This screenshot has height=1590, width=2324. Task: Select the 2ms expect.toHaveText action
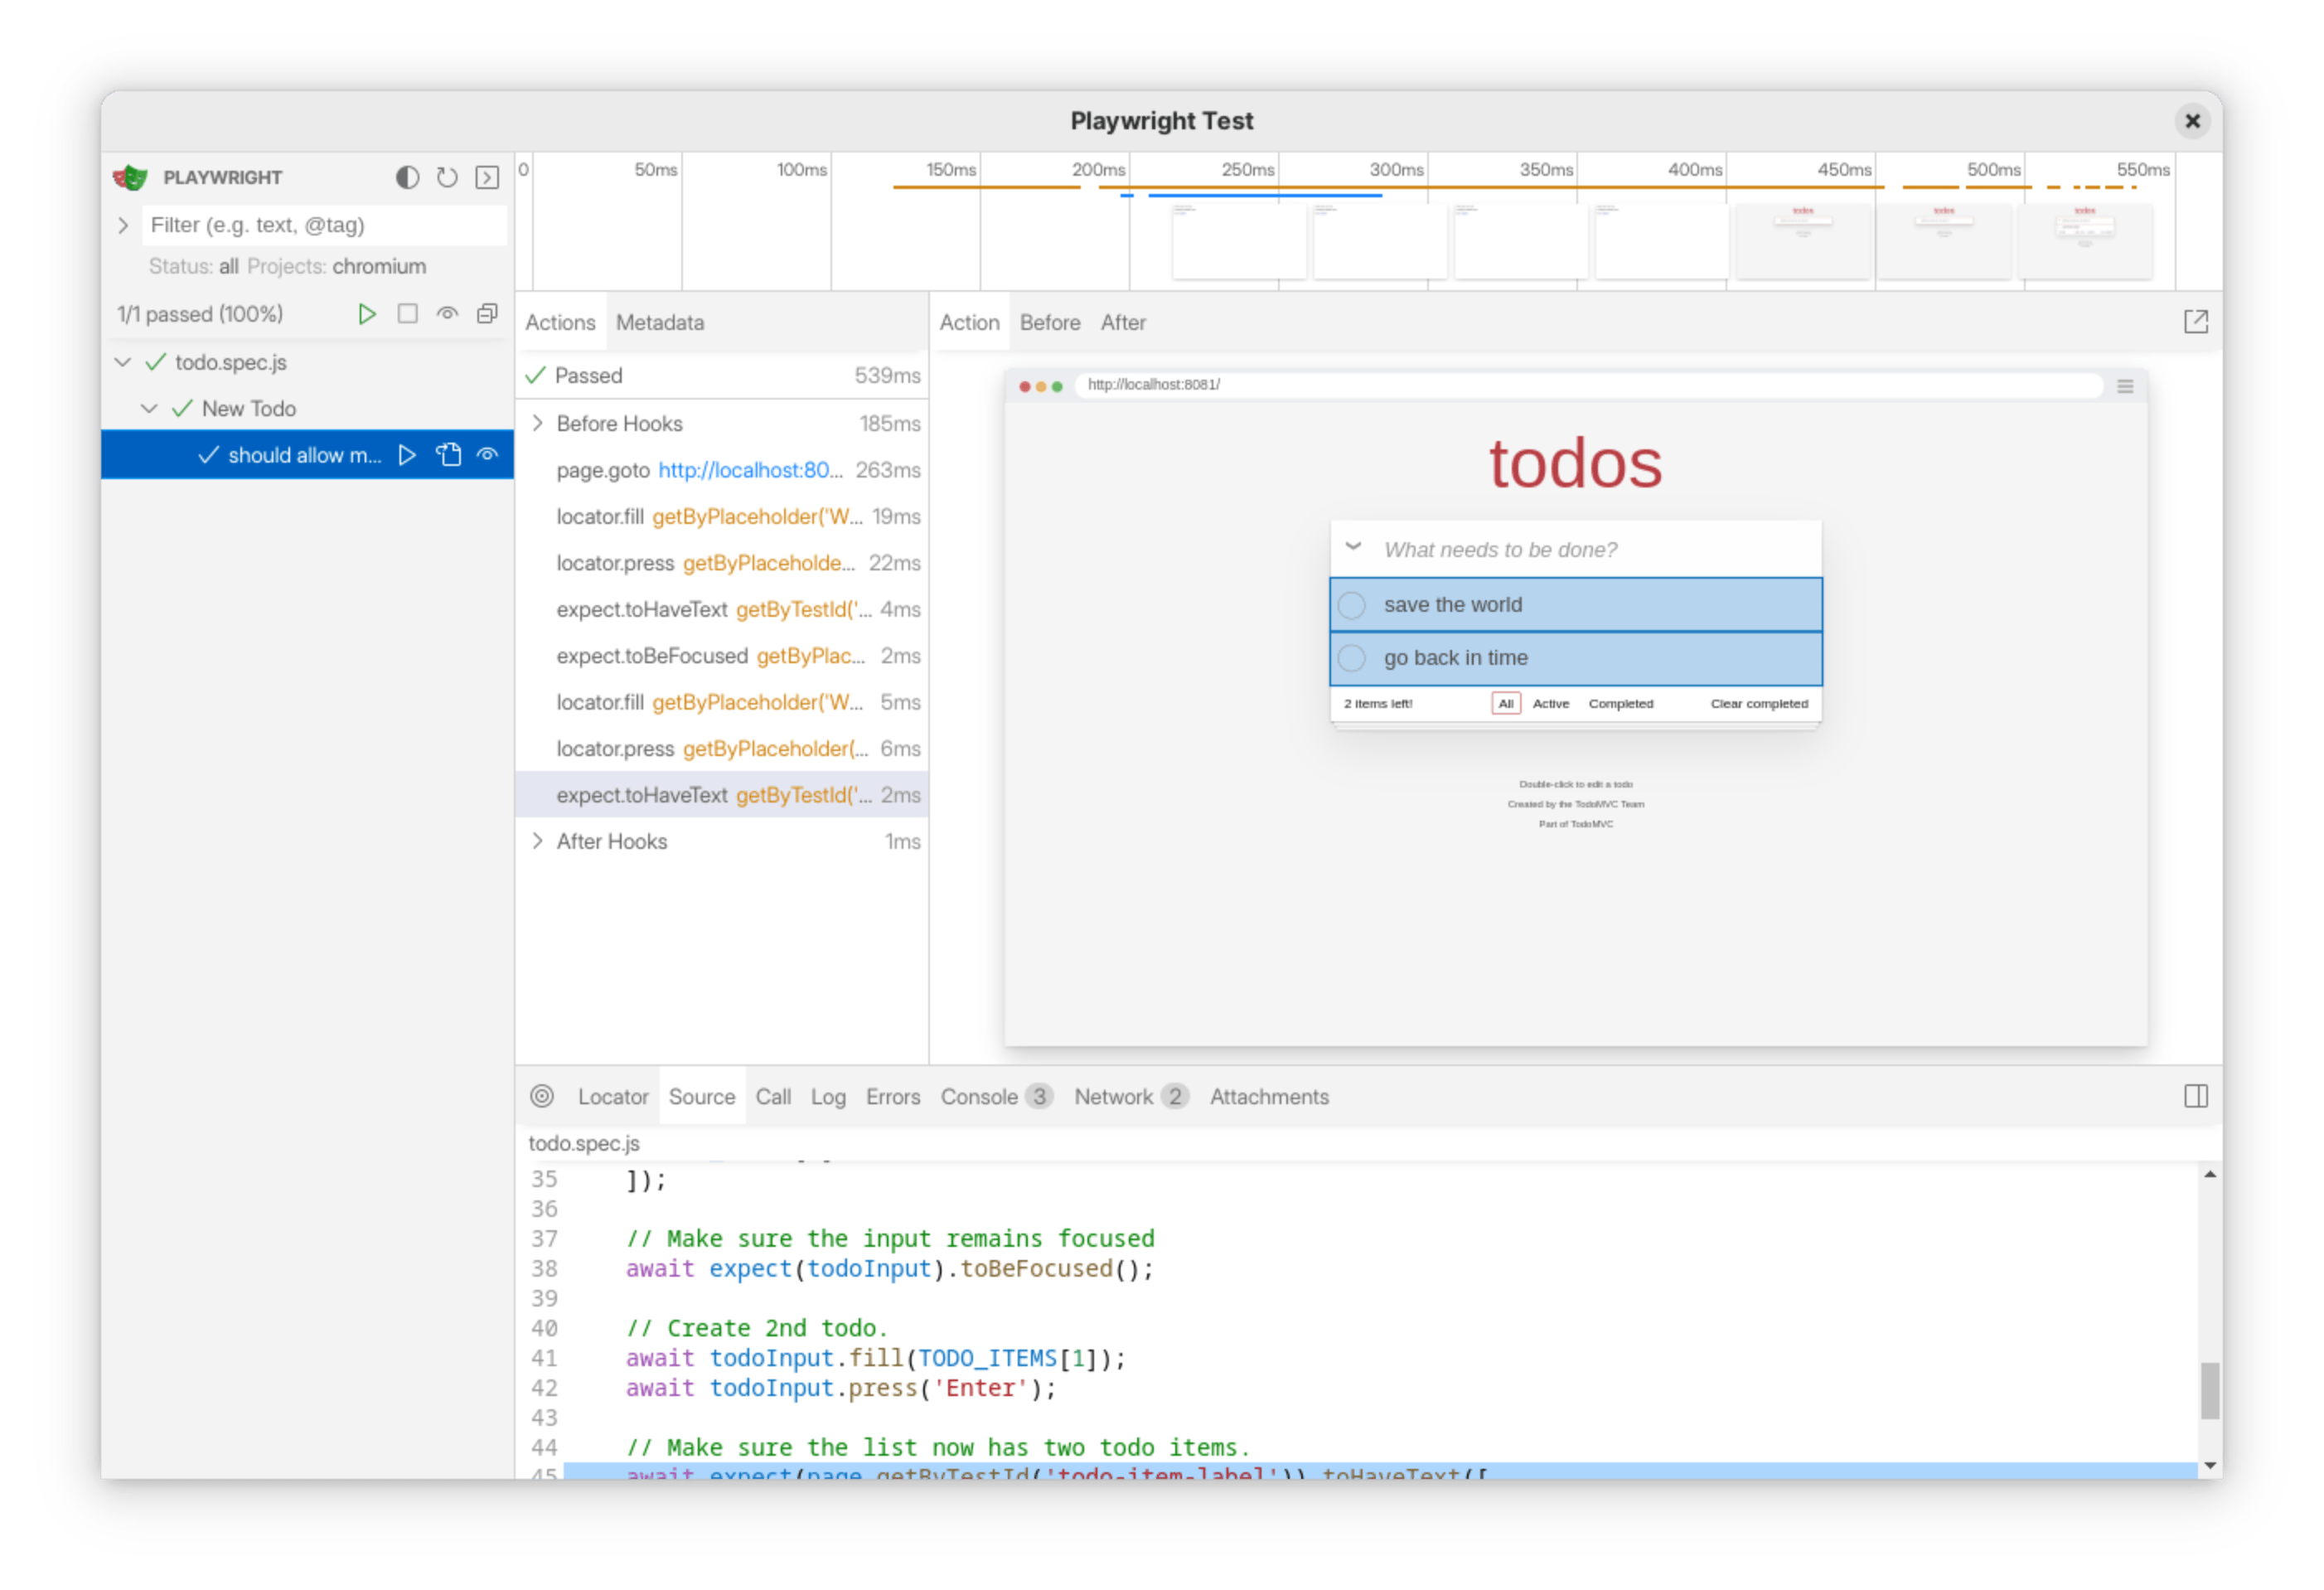click(x=722, y=795)
